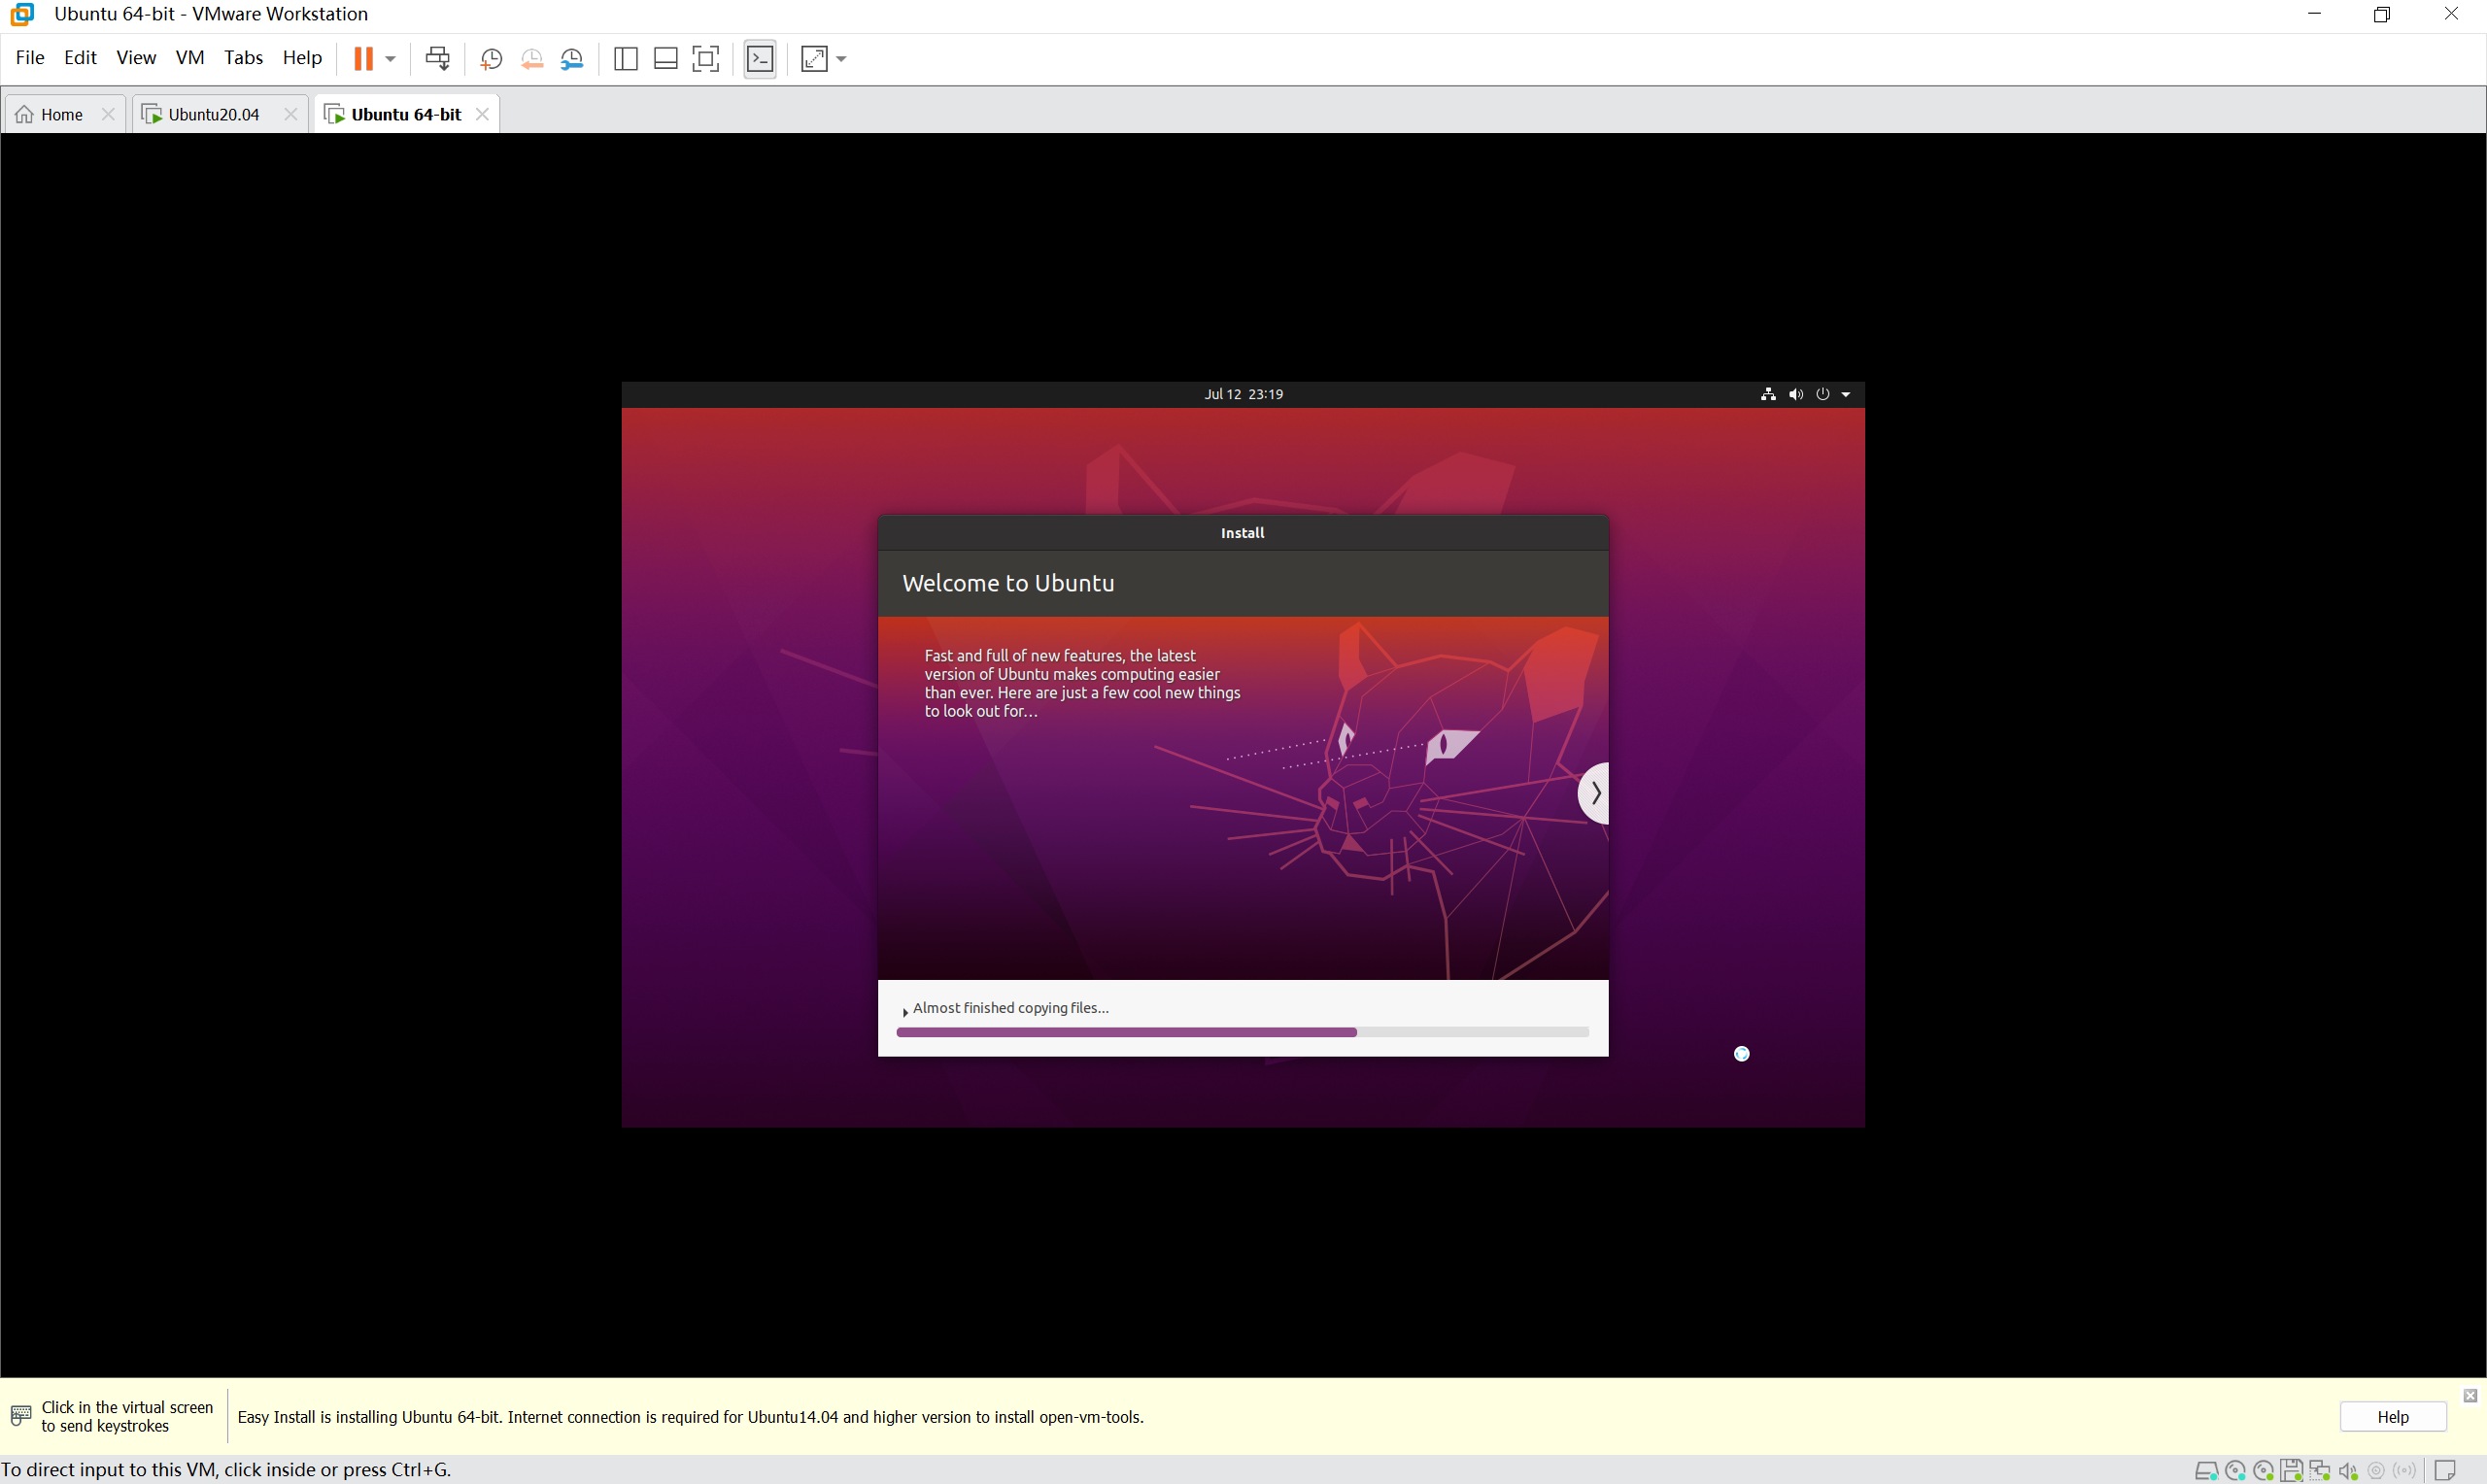Switch to the Ubuntu20.04 tab

tap(213, 114)
